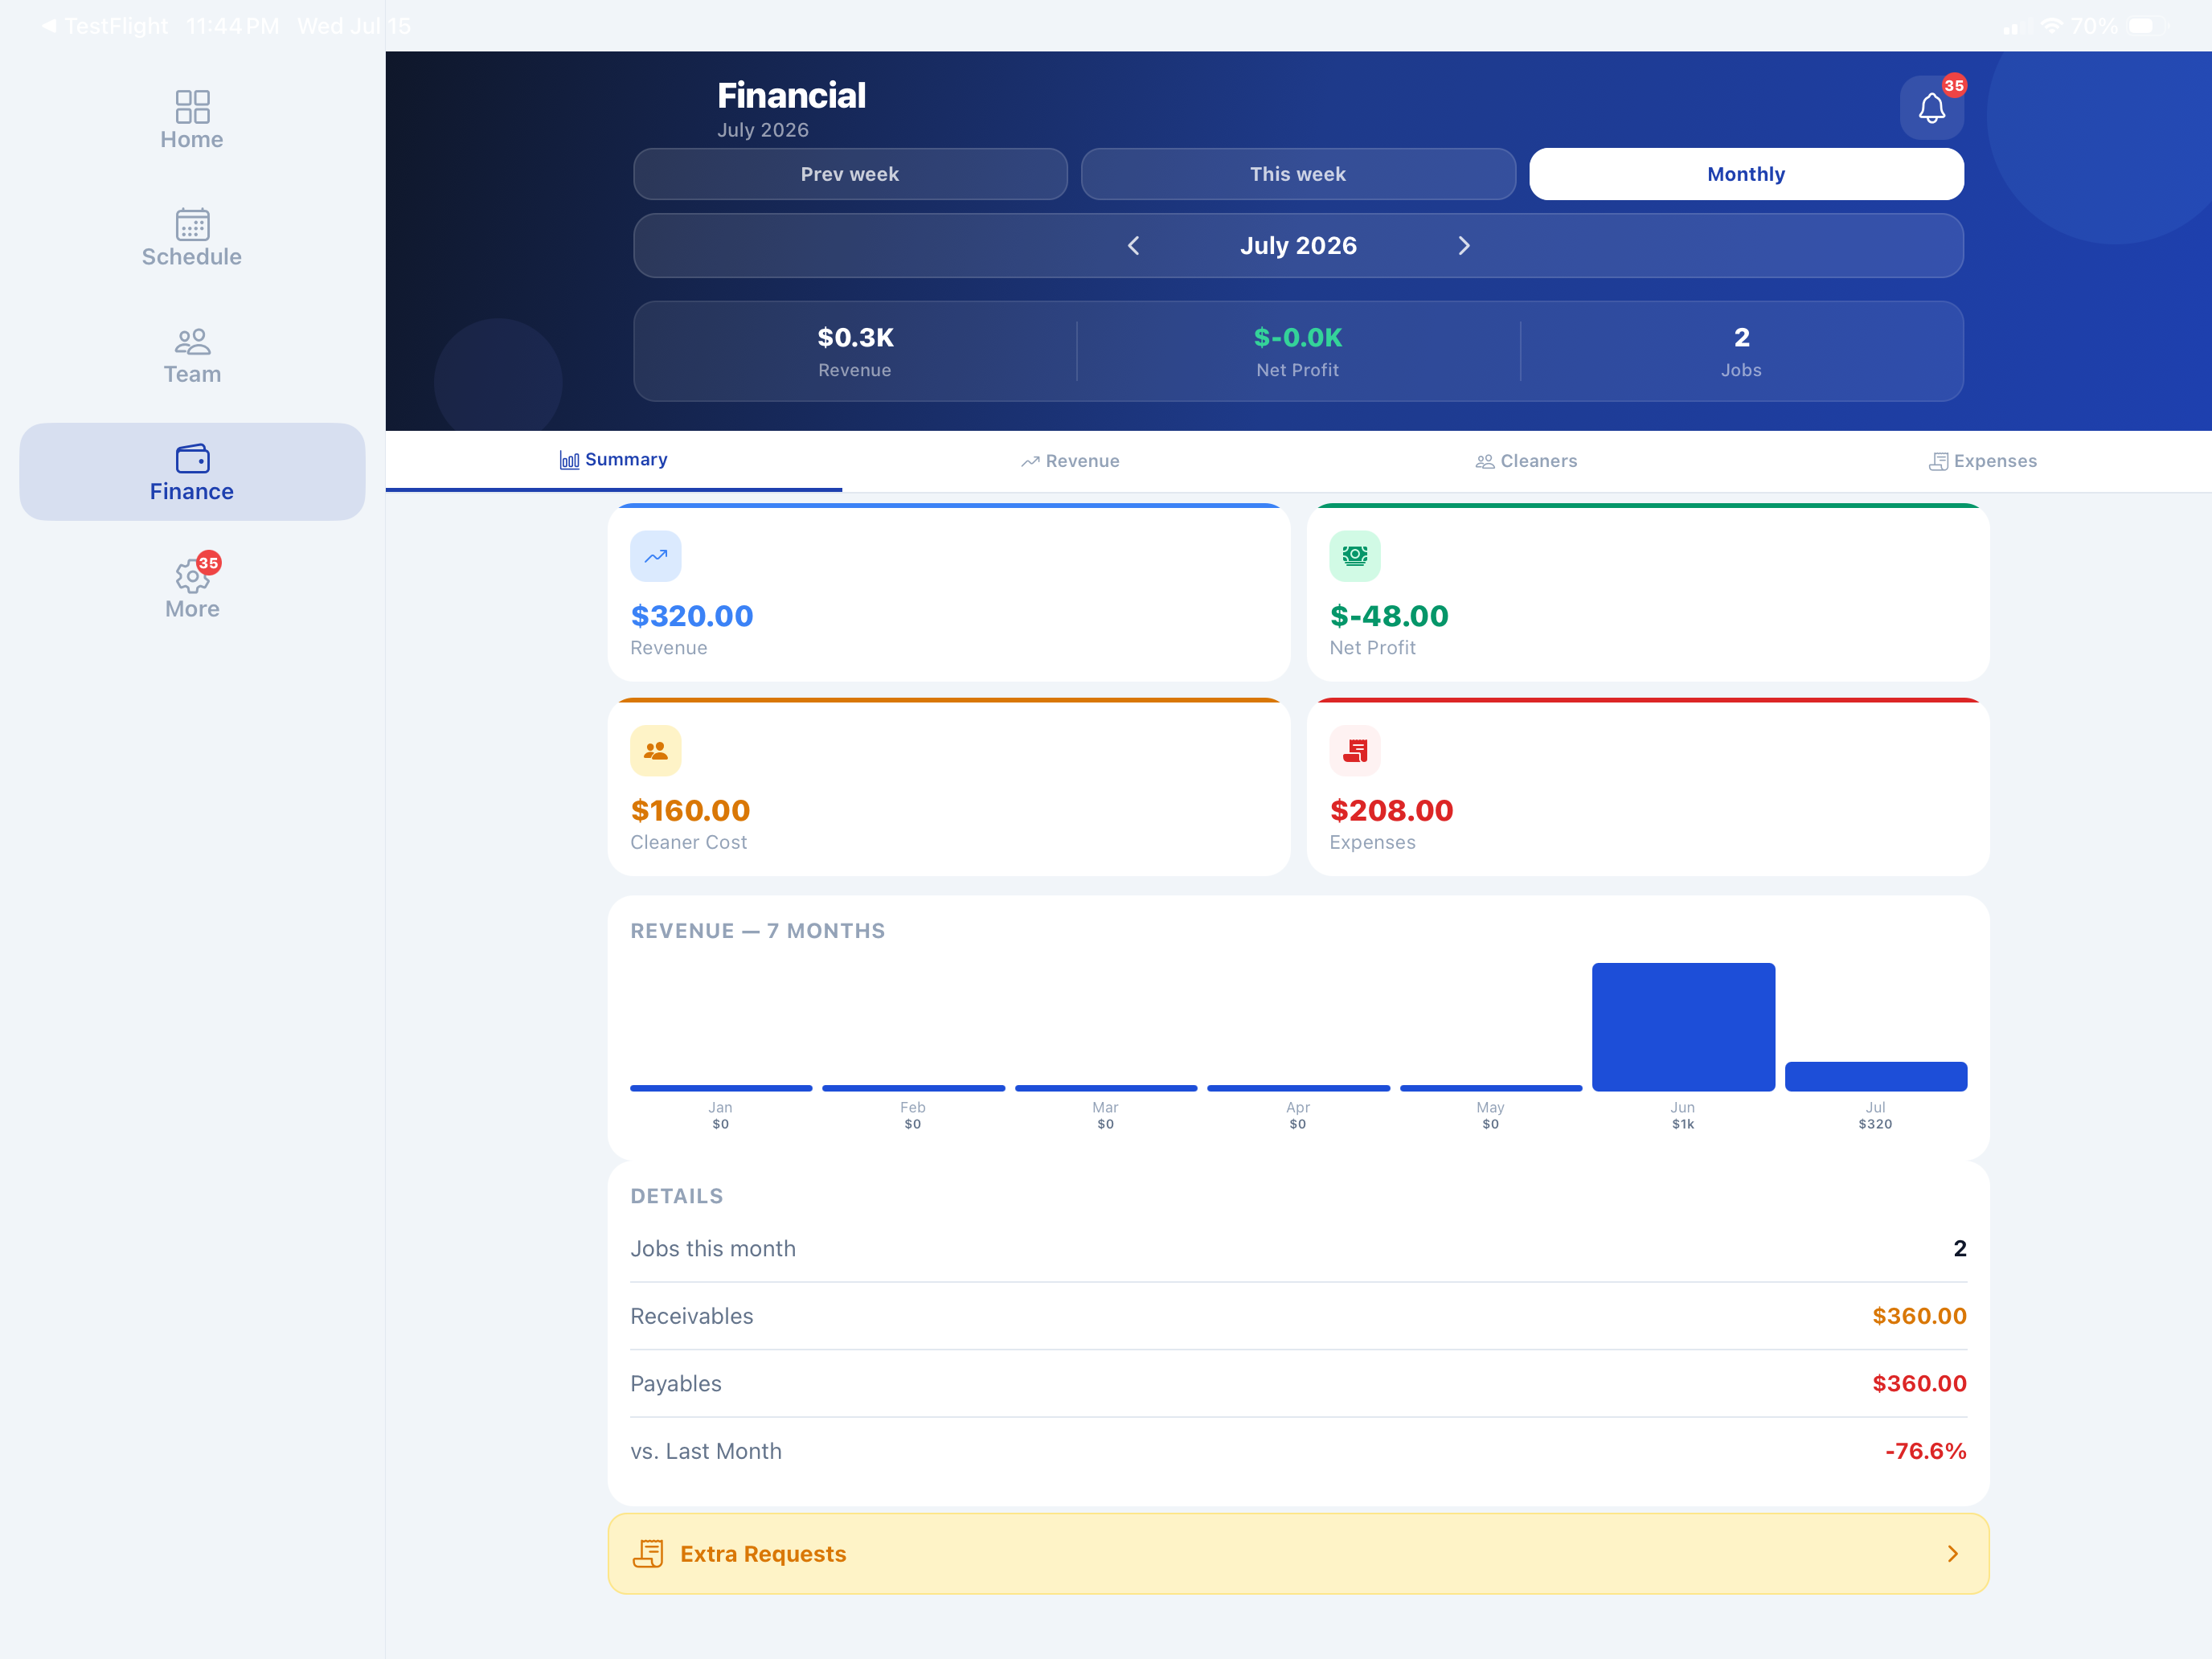This screenshot has width=2212, height=1659.
Task: Expand Extra Requests via right chevron
Action: [x=1952, y=1553]
